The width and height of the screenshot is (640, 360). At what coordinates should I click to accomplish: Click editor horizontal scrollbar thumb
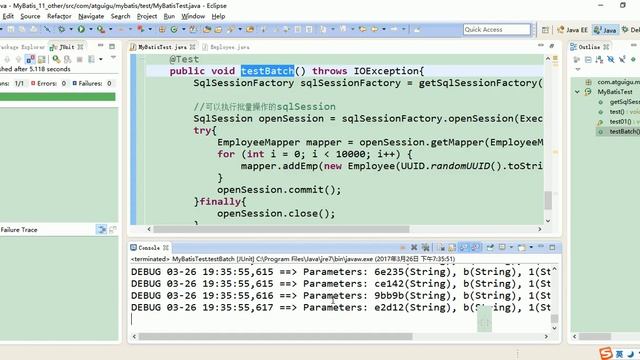tap(281, 229)
